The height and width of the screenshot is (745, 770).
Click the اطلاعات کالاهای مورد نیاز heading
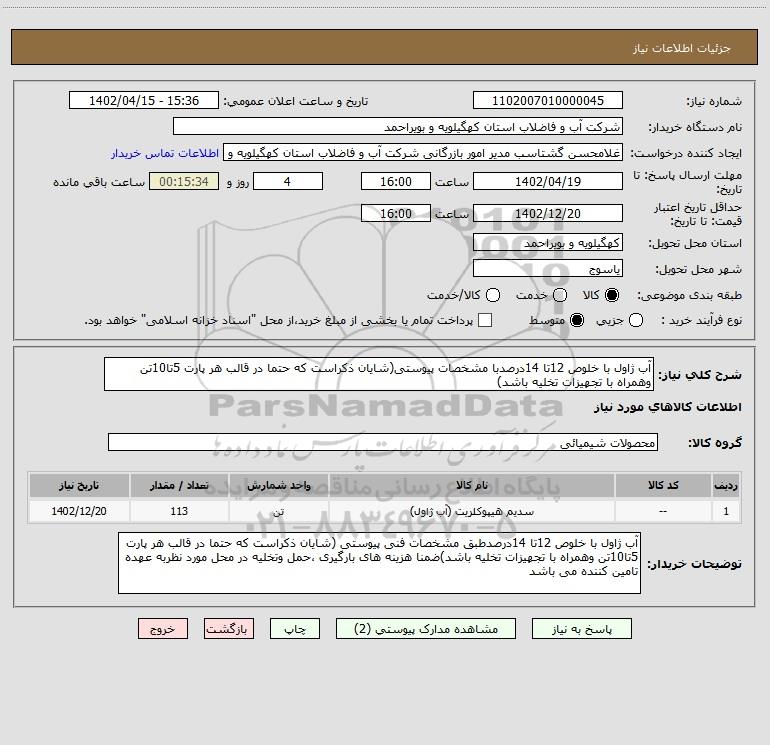(x=667, y=407)
